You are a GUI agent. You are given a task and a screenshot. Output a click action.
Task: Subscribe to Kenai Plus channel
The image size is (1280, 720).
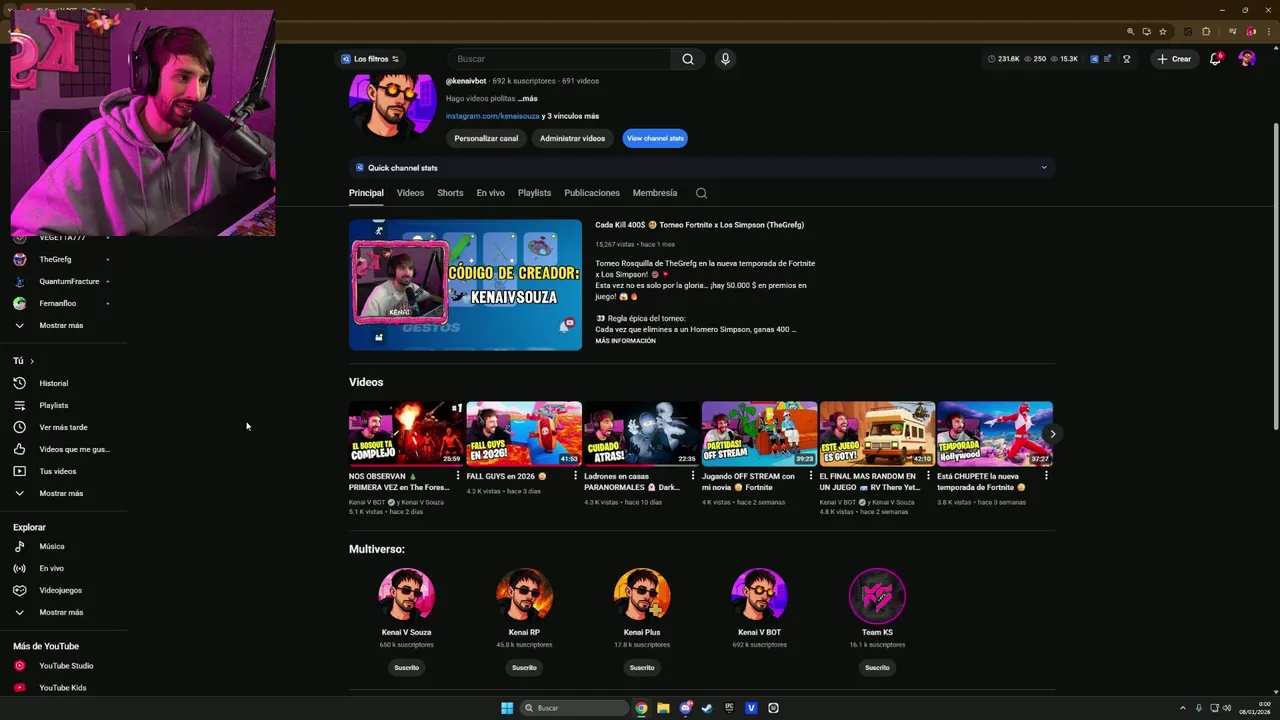click(x=642, y=667)
